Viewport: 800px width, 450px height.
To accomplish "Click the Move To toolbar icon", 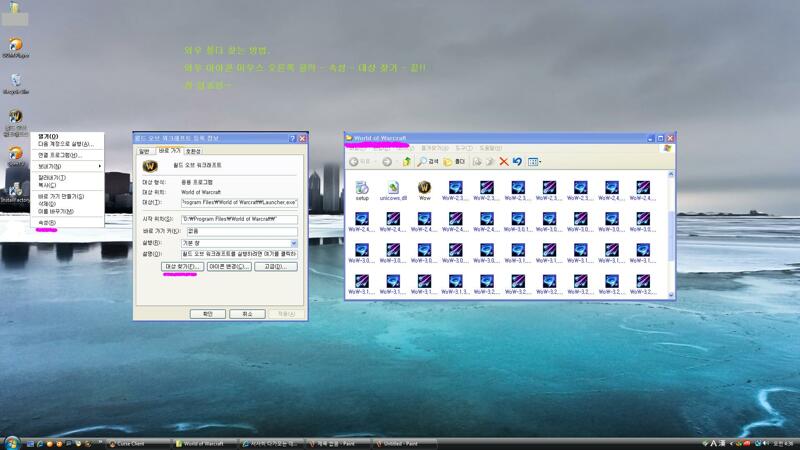I will (x=477, y=162).
